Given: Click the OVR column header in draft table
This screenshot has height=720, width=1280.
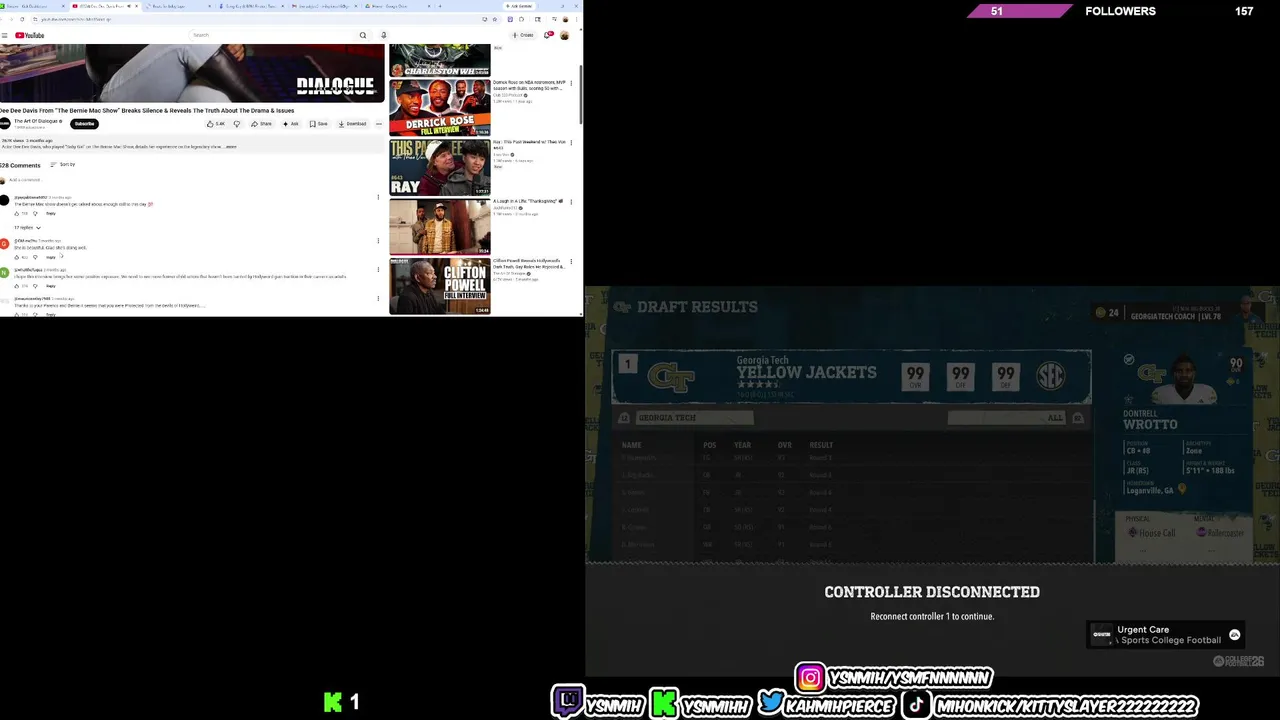Looking at the screenshot, I should pos(784,445).
